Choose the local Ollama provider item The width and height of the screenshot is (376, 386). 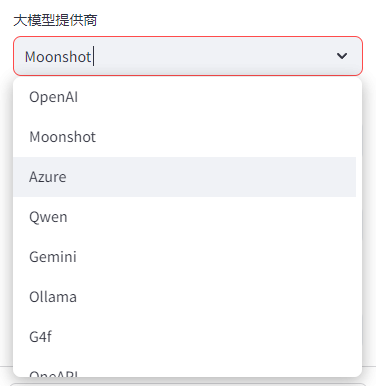(184, 297)
